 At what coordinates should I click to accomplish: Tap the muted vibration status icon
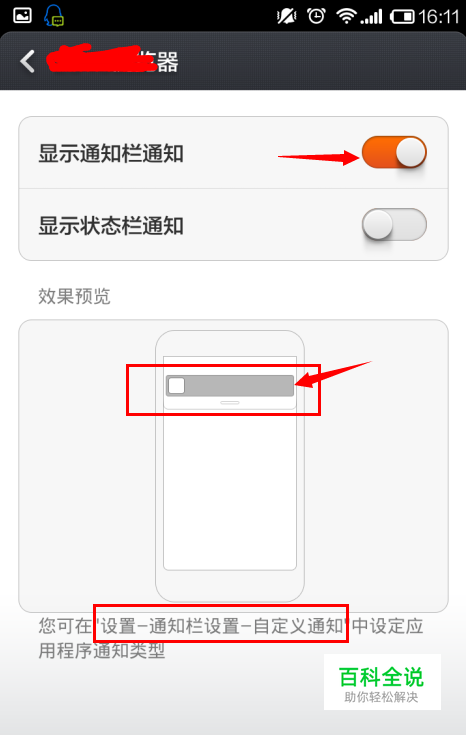tap(286, 17)
